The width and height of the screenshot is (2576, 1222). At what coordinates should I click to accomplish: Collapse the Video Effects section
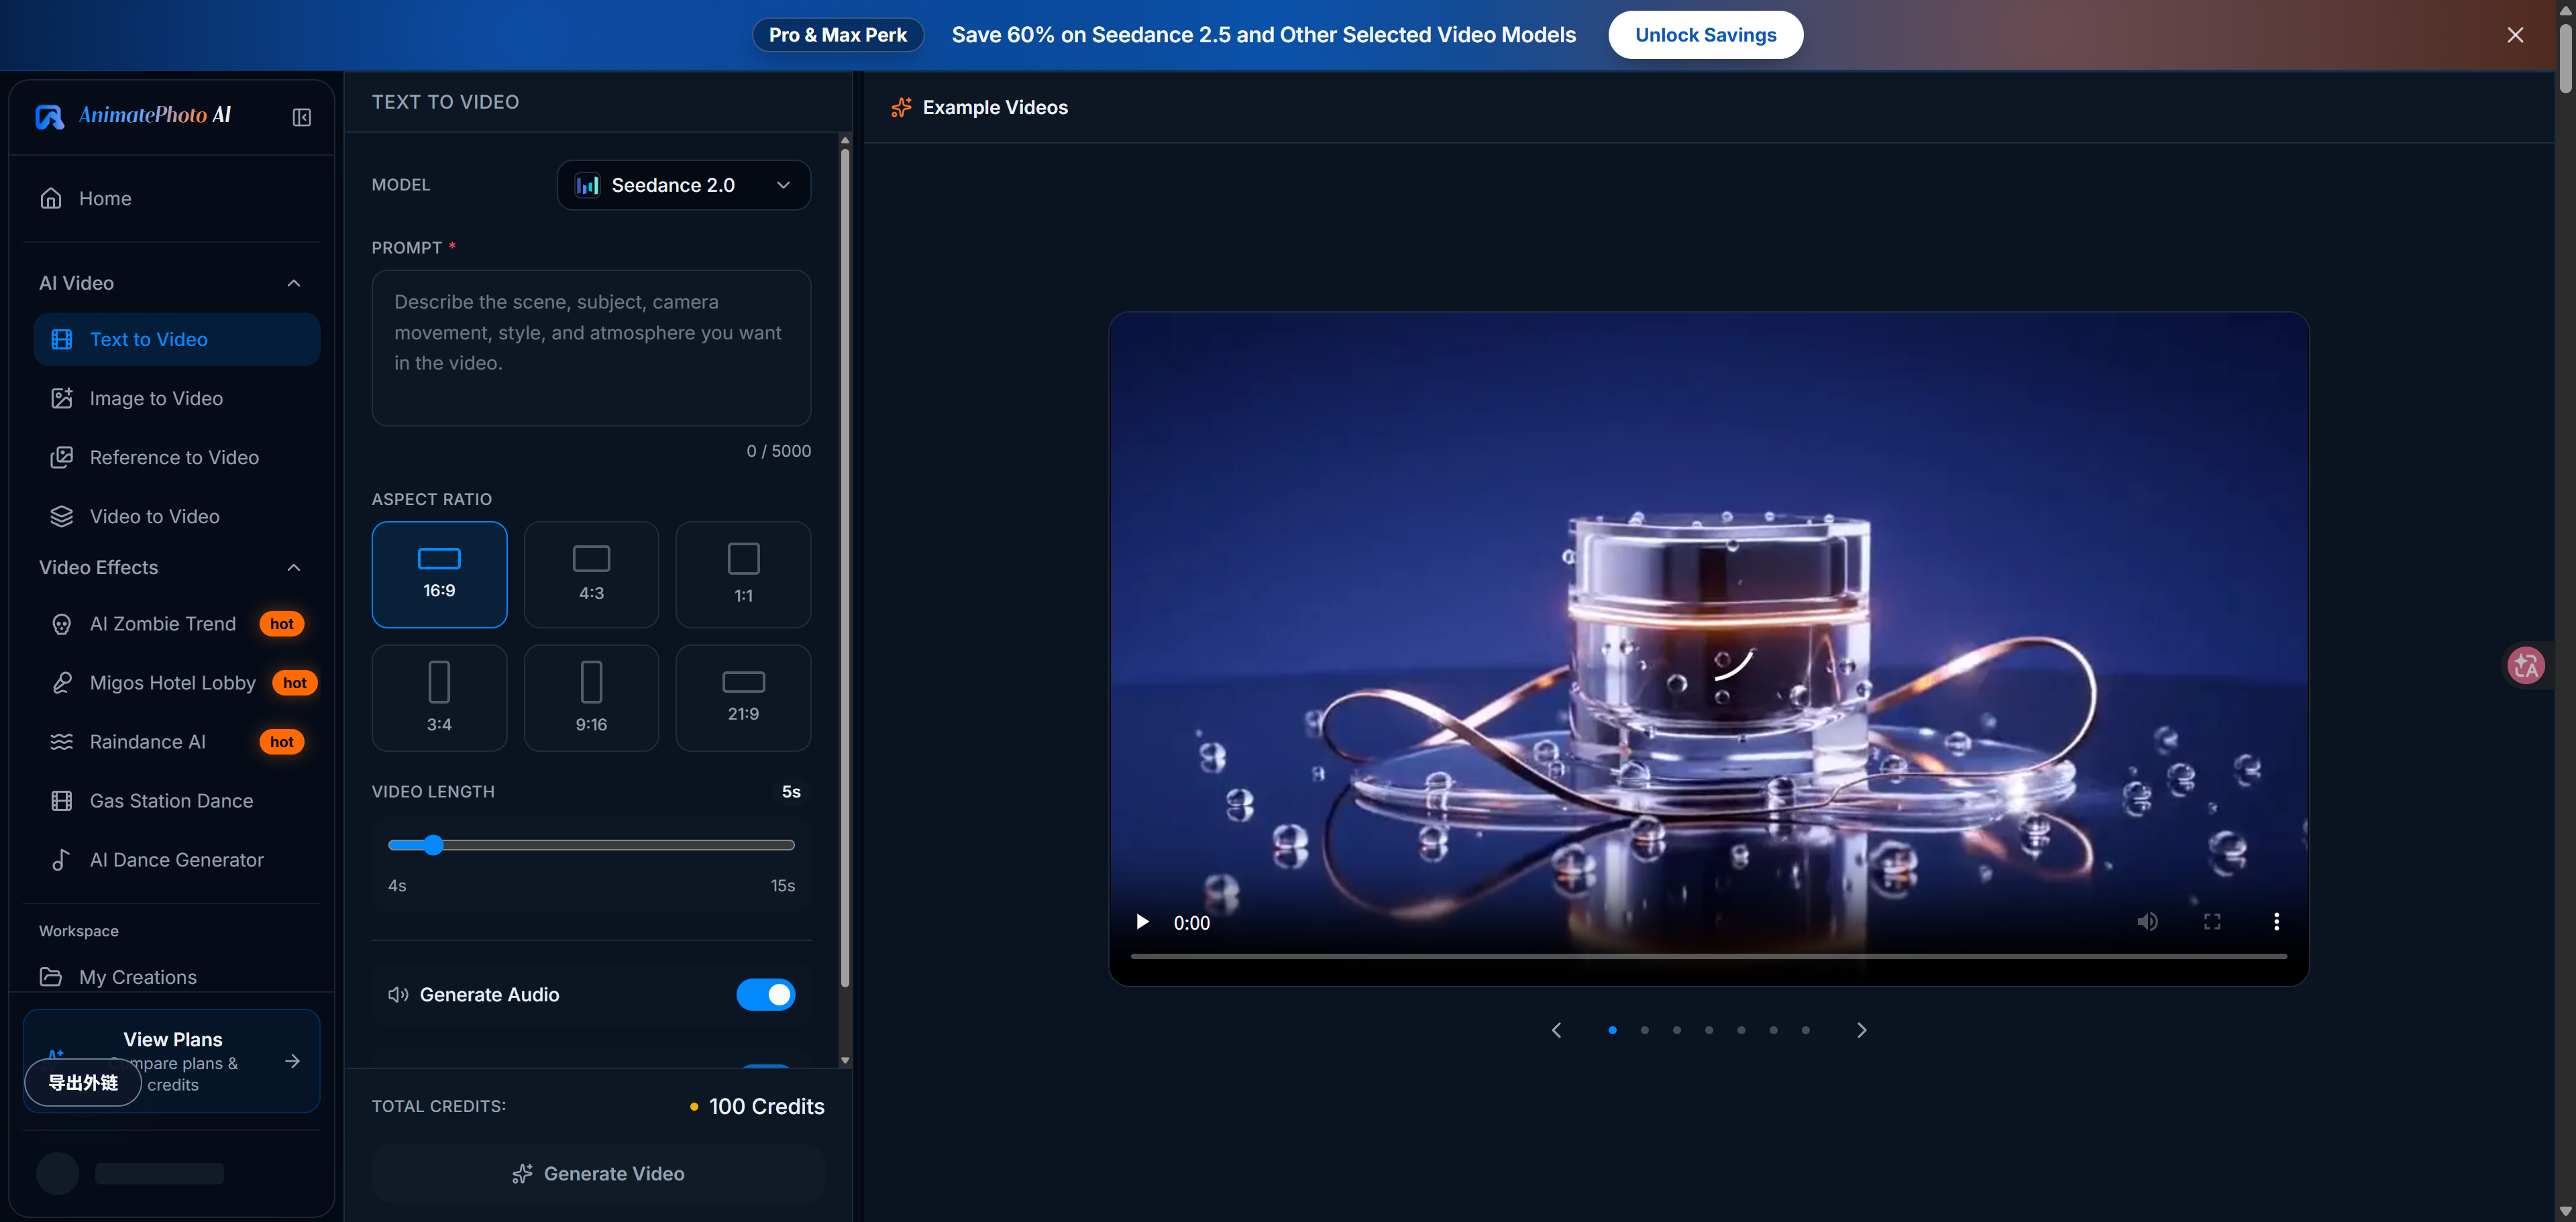tap(293, 567)
